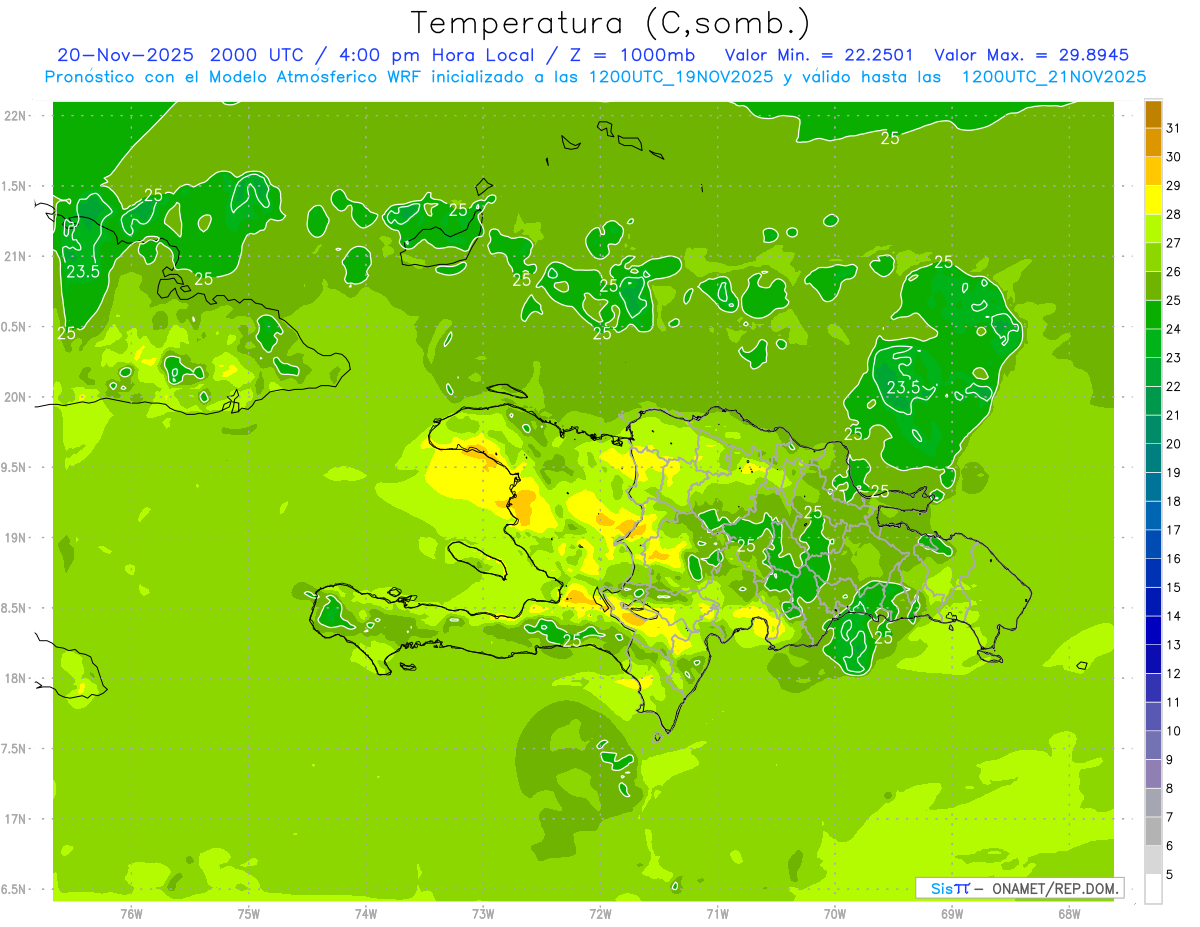Click the colorbar label '18'
Screen dimensions: 1200x927
[1174, 502]
